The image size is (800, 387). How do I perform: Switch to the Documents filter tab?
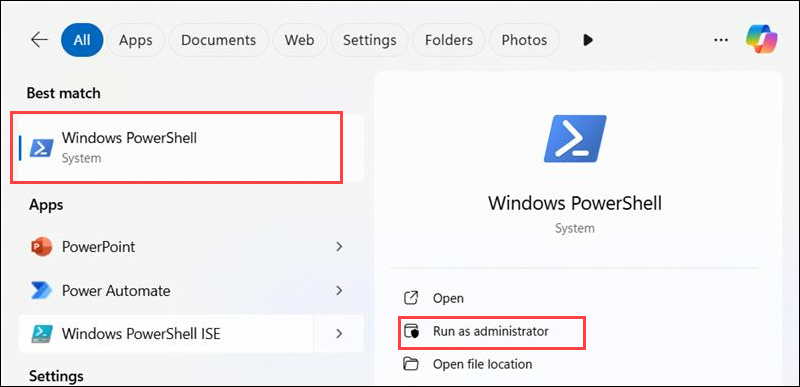(x=218, y=40)
